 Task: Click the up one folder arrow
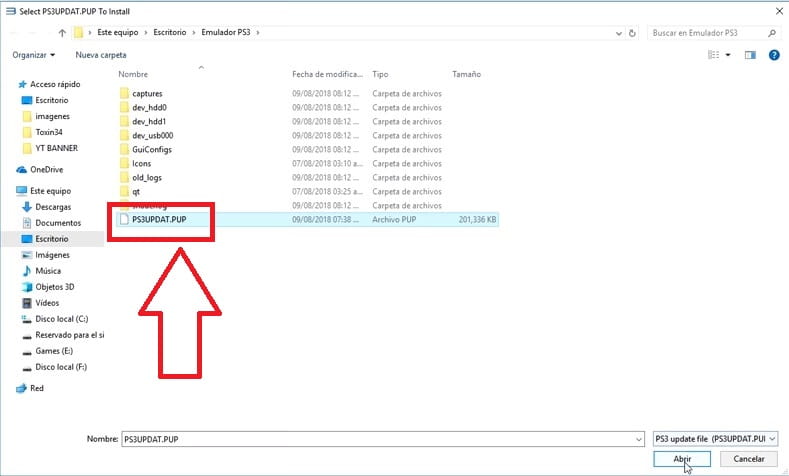(62, 33)
